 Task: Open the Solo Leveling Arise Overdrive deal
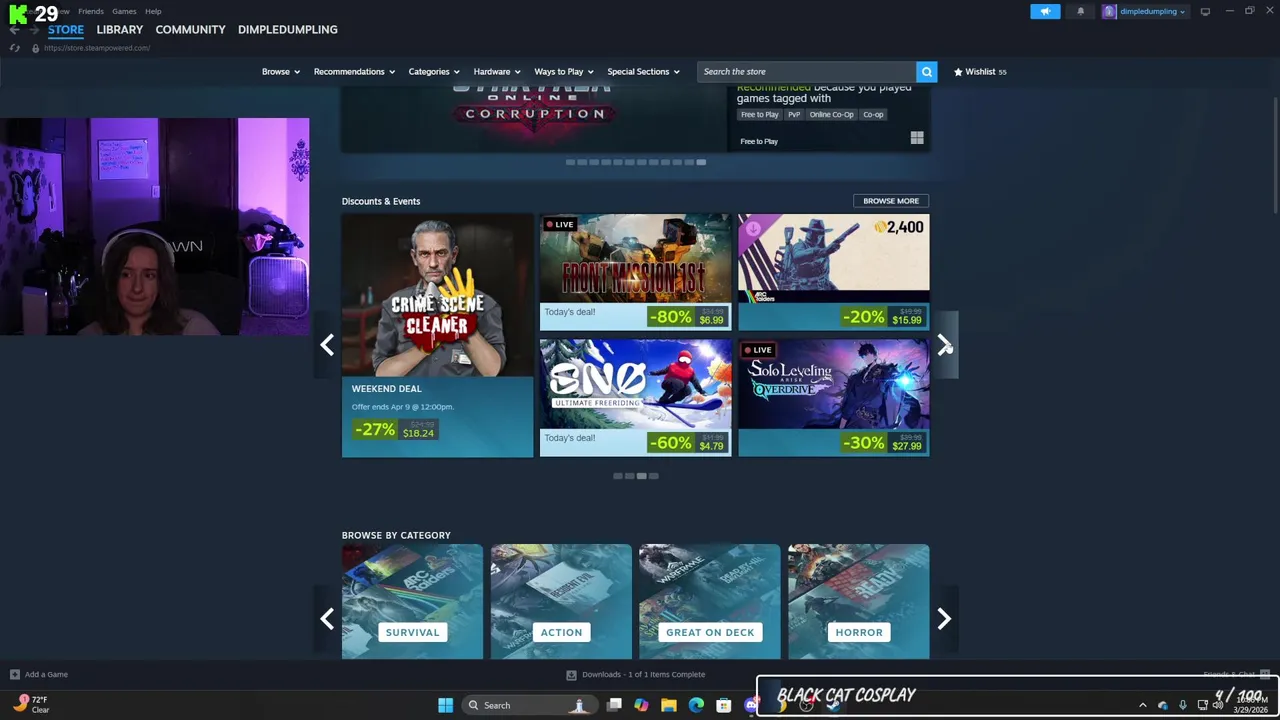click(833, 398)
